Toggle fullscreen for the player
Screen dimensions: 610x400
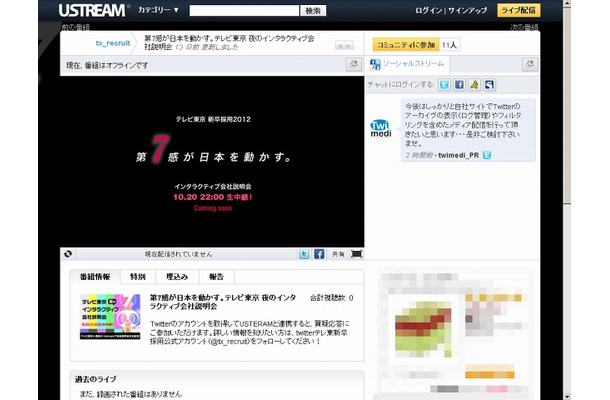[356, 254]
